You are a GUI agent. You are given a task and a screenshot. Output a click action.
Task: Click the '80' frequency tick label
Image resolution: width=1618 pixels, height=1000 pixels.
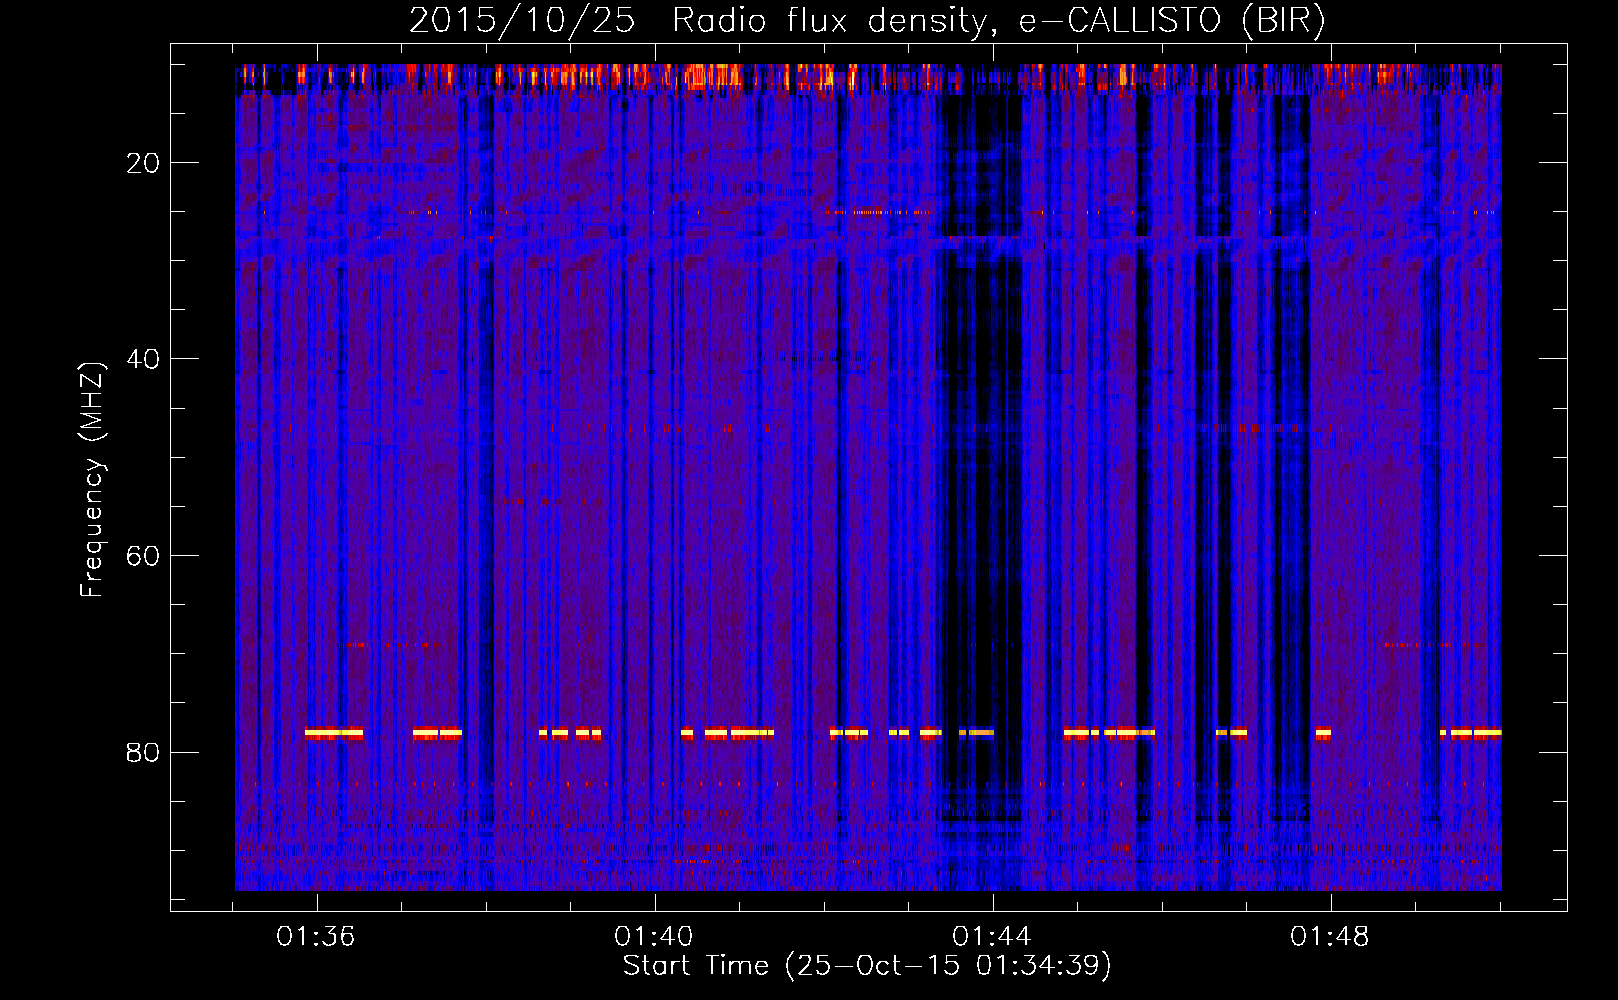coord(143,752)
